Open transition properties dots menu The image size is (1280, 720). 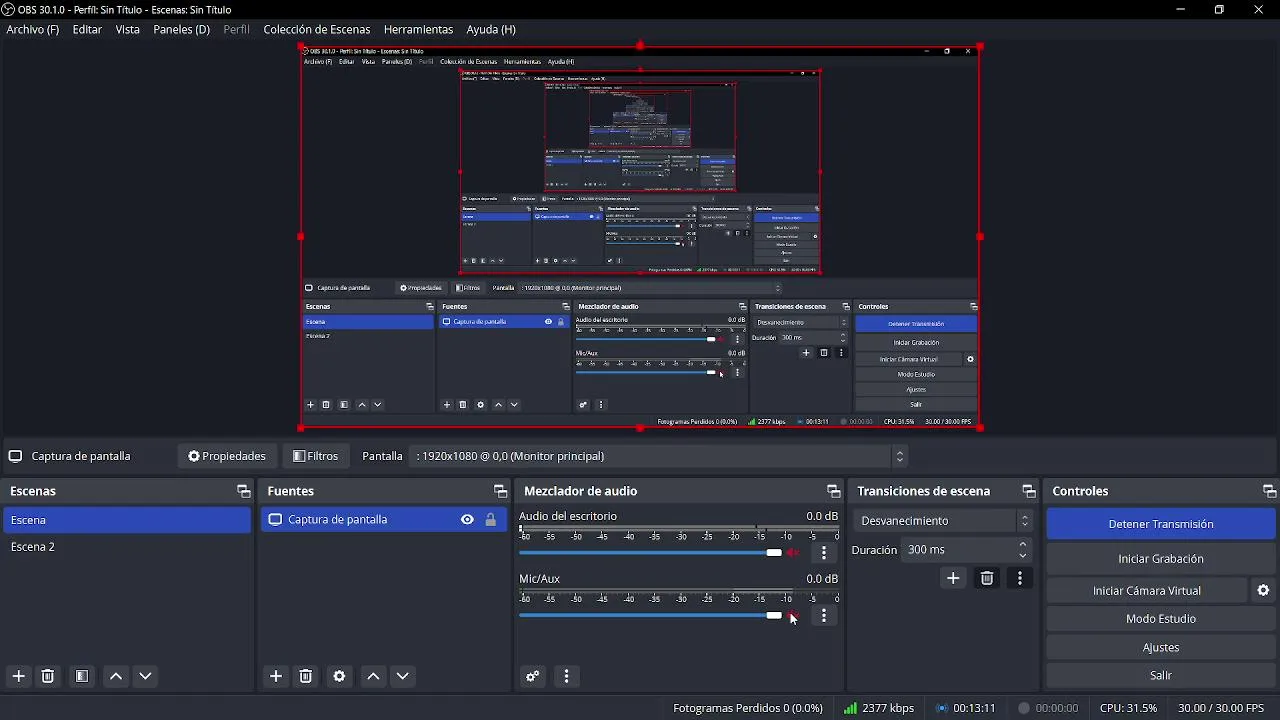pos(1020,578)
